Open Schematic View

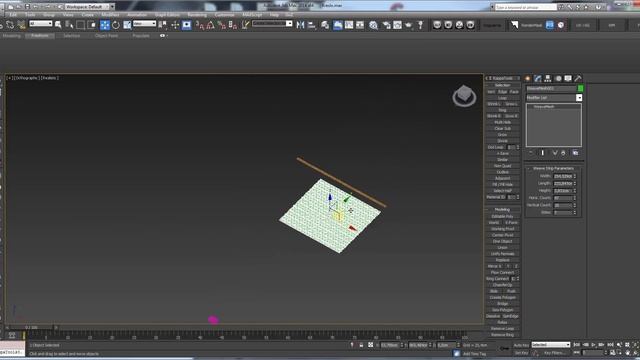click(360, 25)
